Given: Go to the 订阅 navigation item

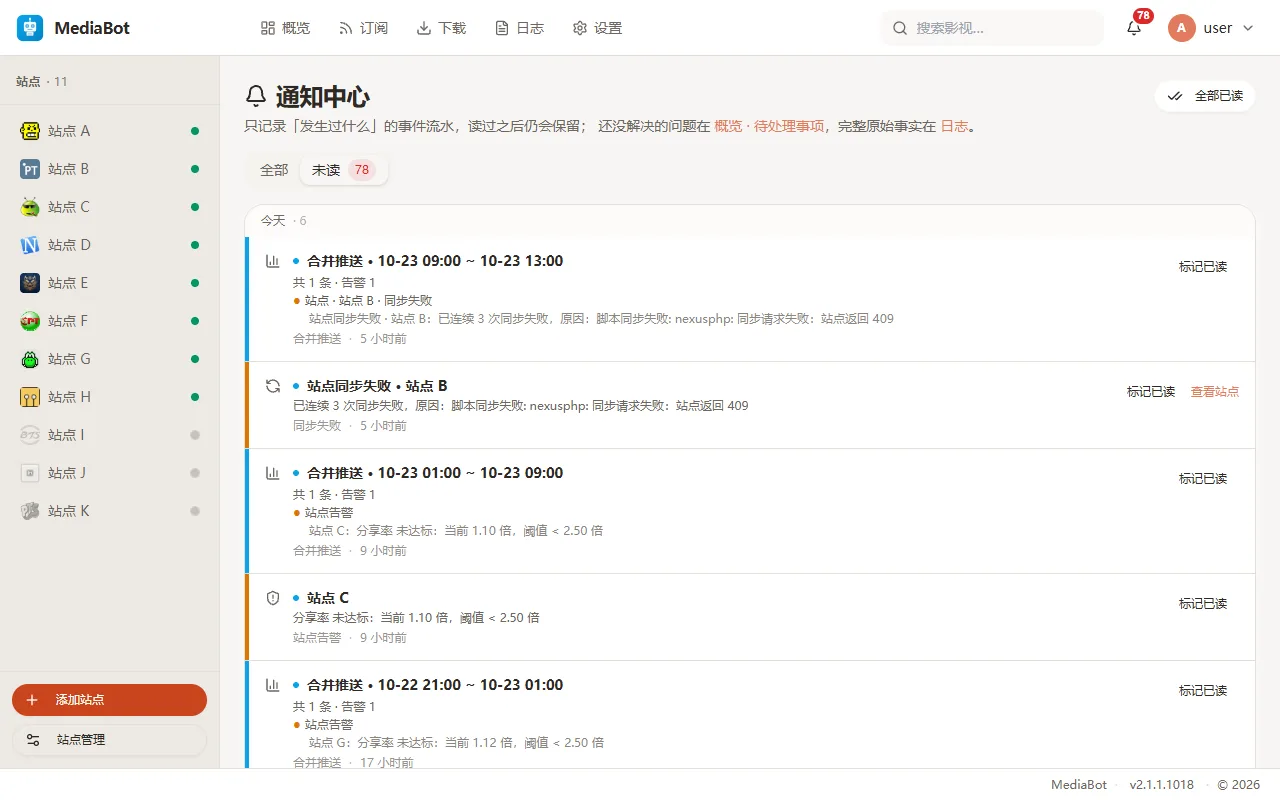Looking at the screenshot, I should coord(363,28).
